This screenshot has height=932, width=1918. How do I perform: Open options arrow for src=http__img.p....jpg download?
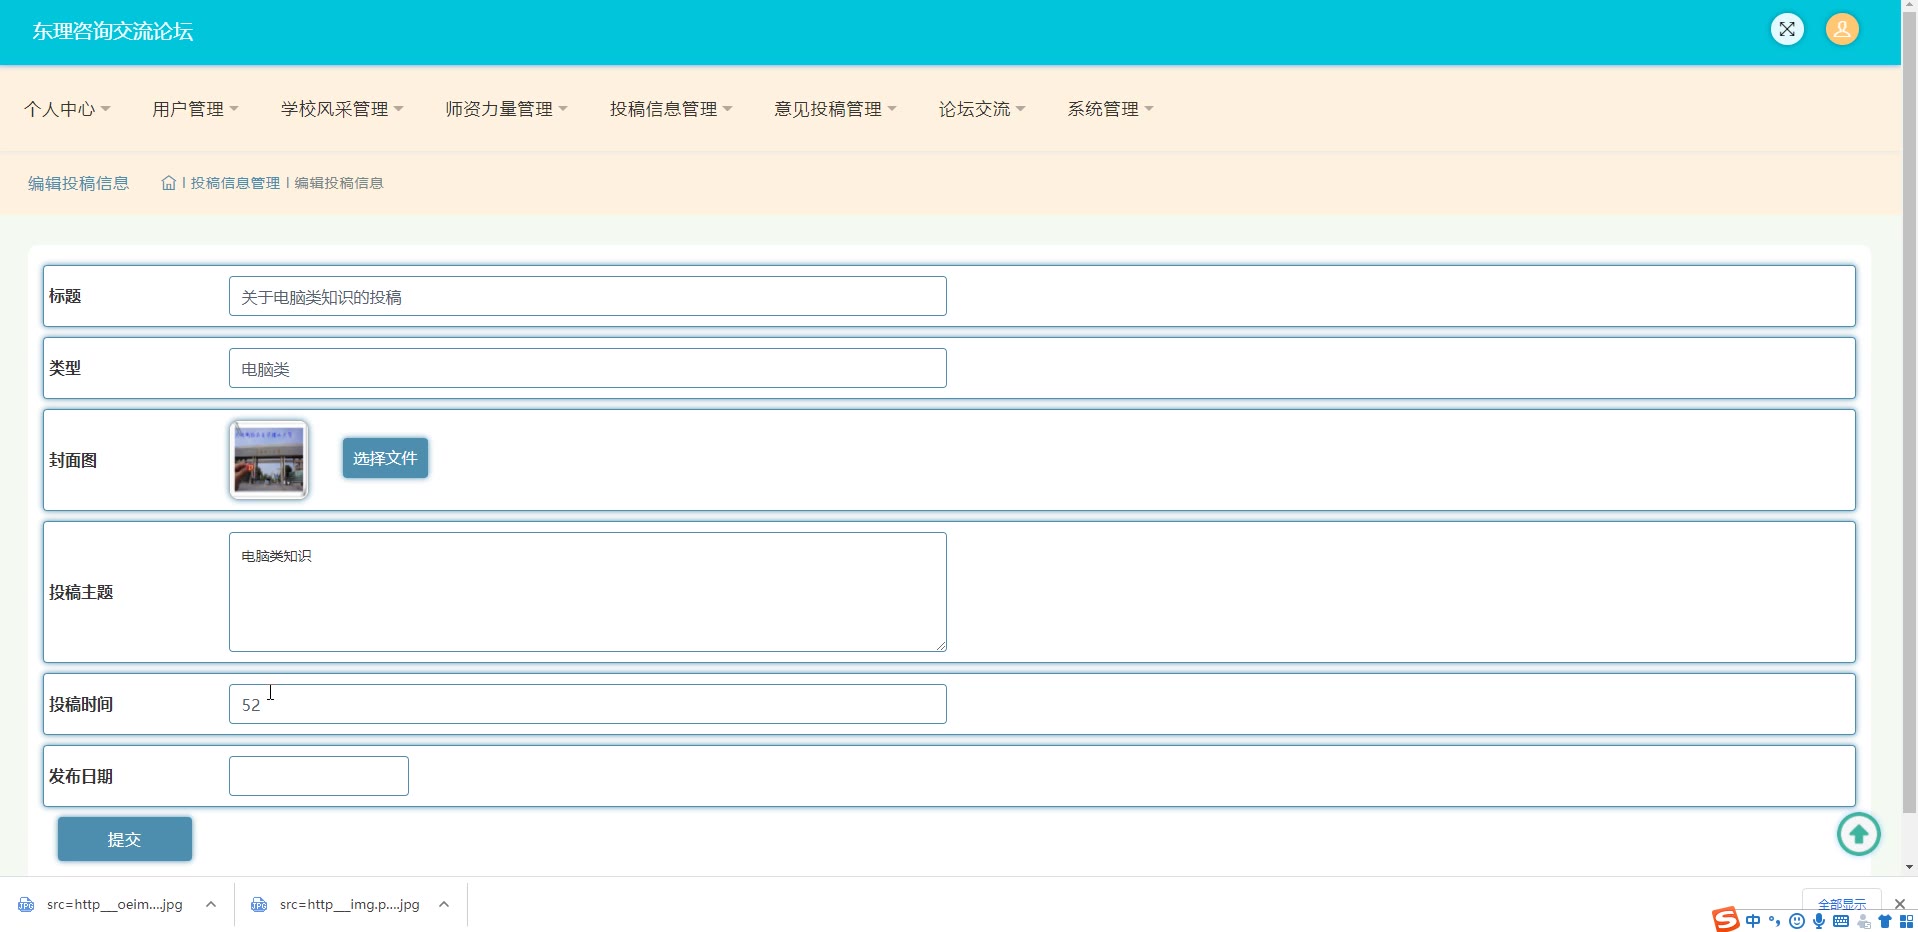444,904
